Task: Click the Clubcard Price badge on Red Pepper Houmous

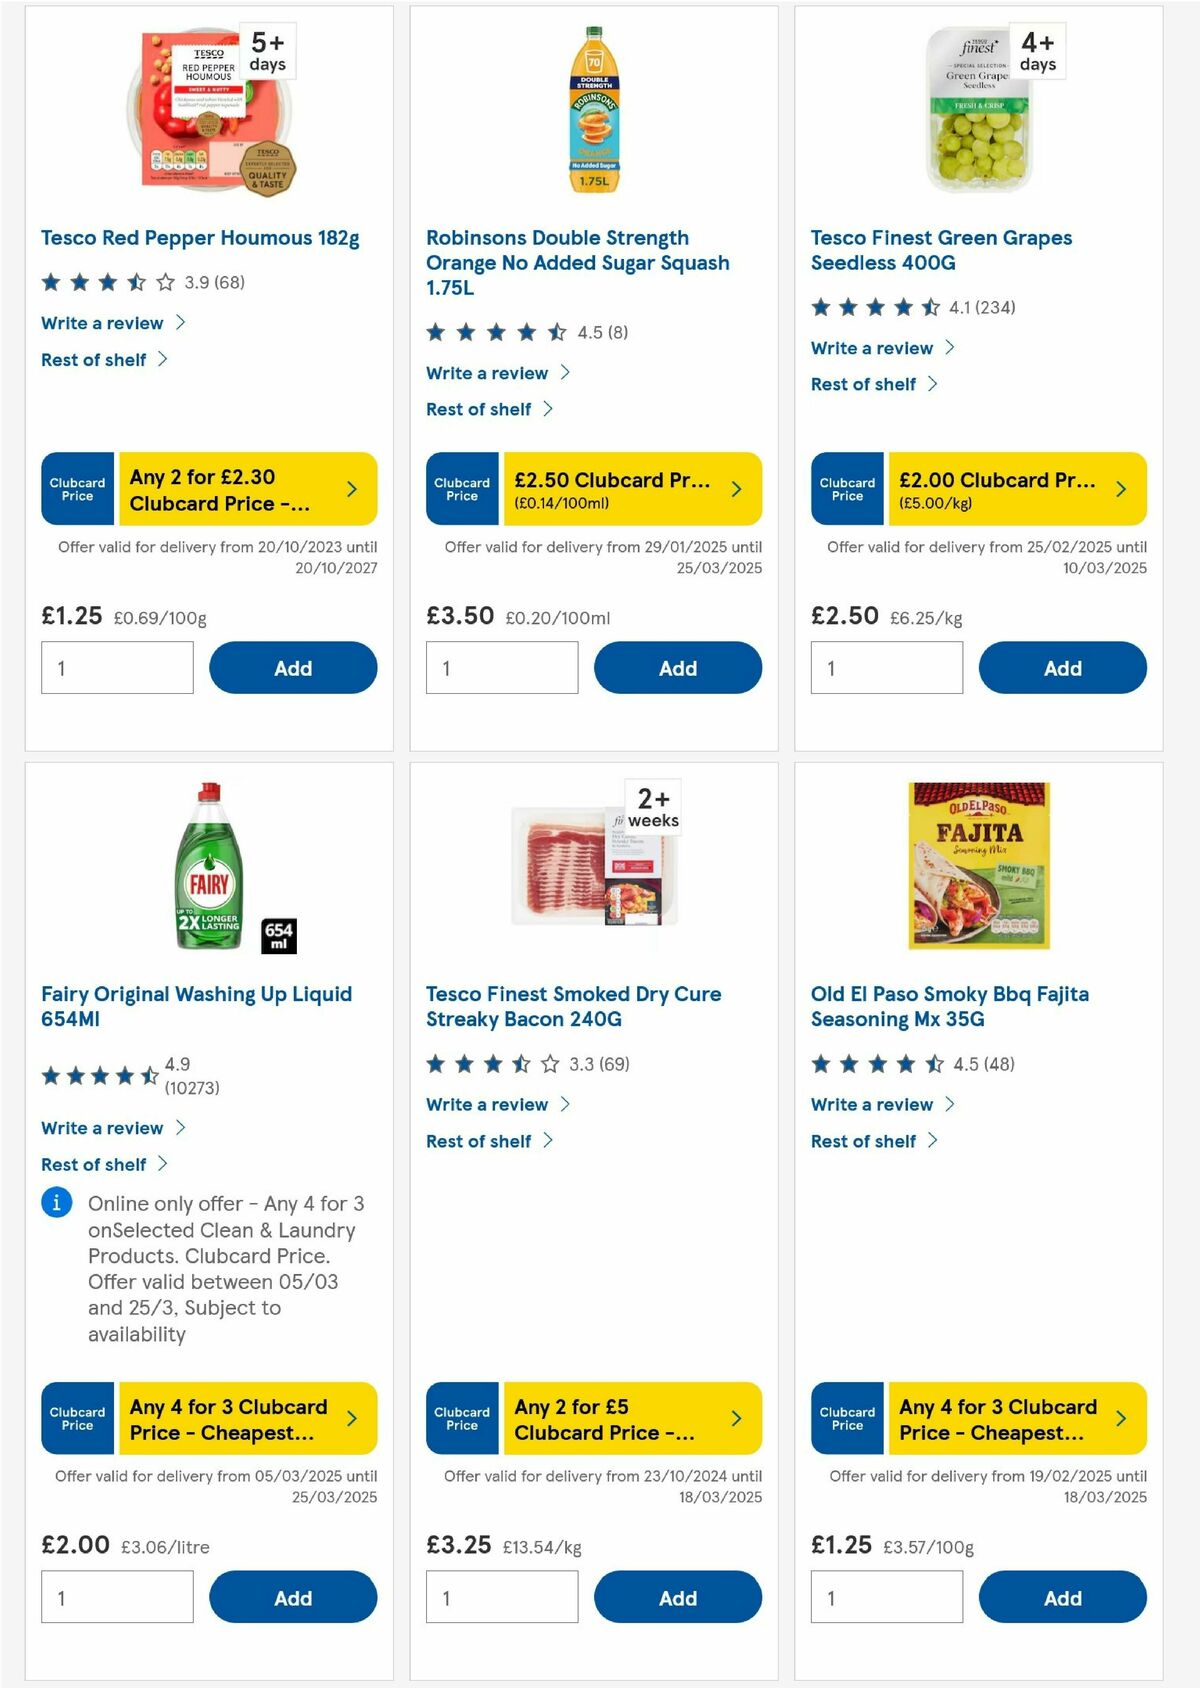Action: (78, 488)
